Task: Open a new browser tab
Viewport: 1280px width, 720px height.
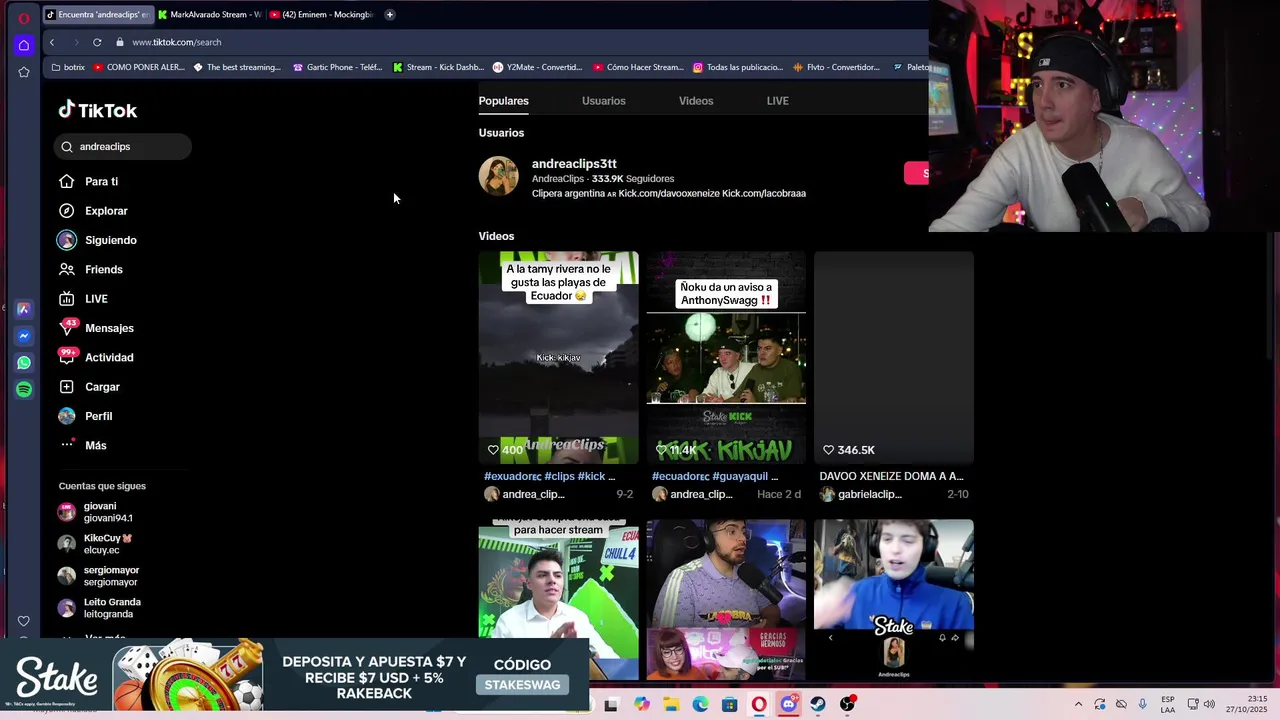Action: click(390, 14)
